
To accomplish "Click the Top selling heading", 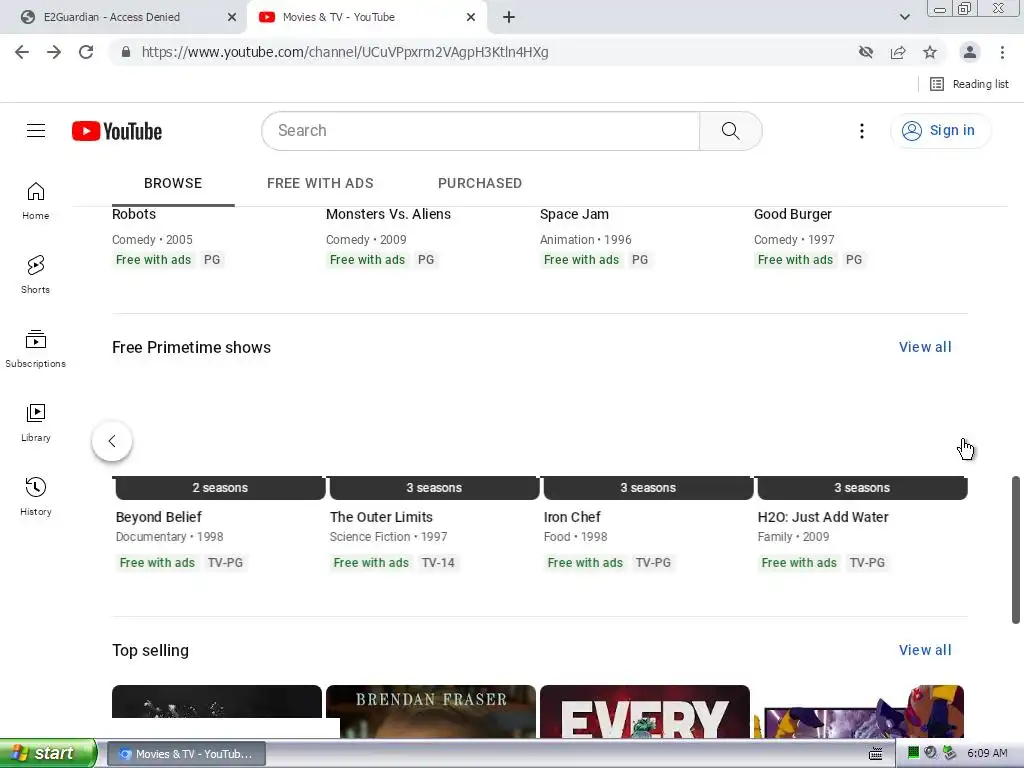I will (150, 650).
